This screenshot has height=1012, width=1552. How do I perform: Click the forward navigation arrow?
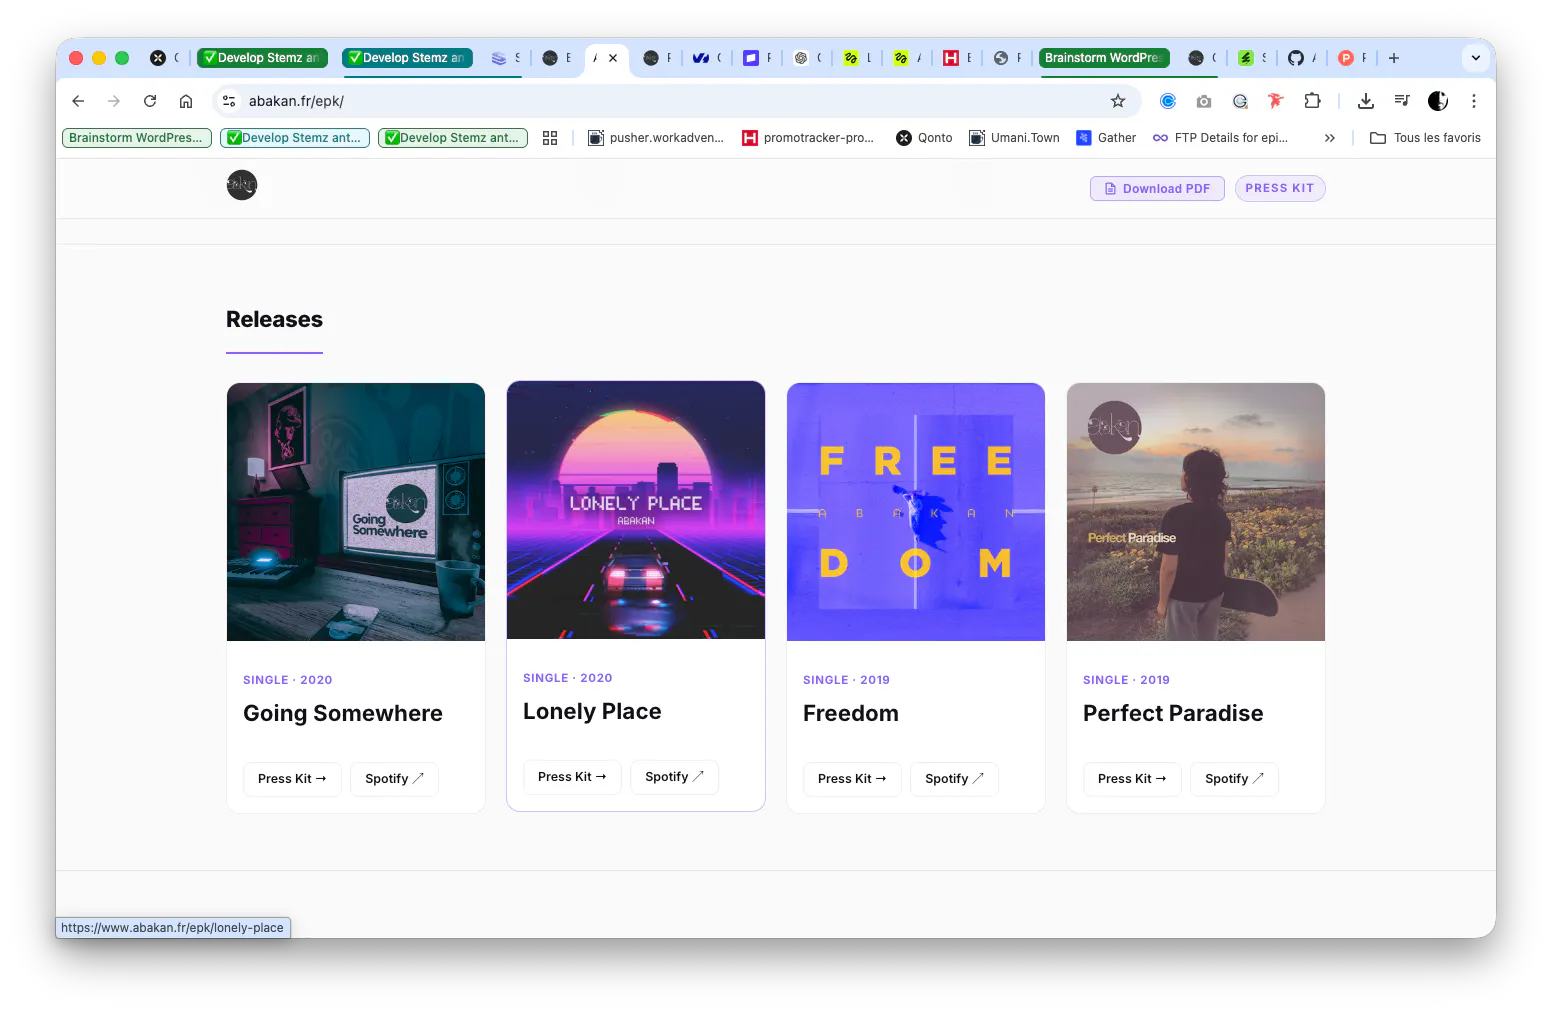point(114,101)
